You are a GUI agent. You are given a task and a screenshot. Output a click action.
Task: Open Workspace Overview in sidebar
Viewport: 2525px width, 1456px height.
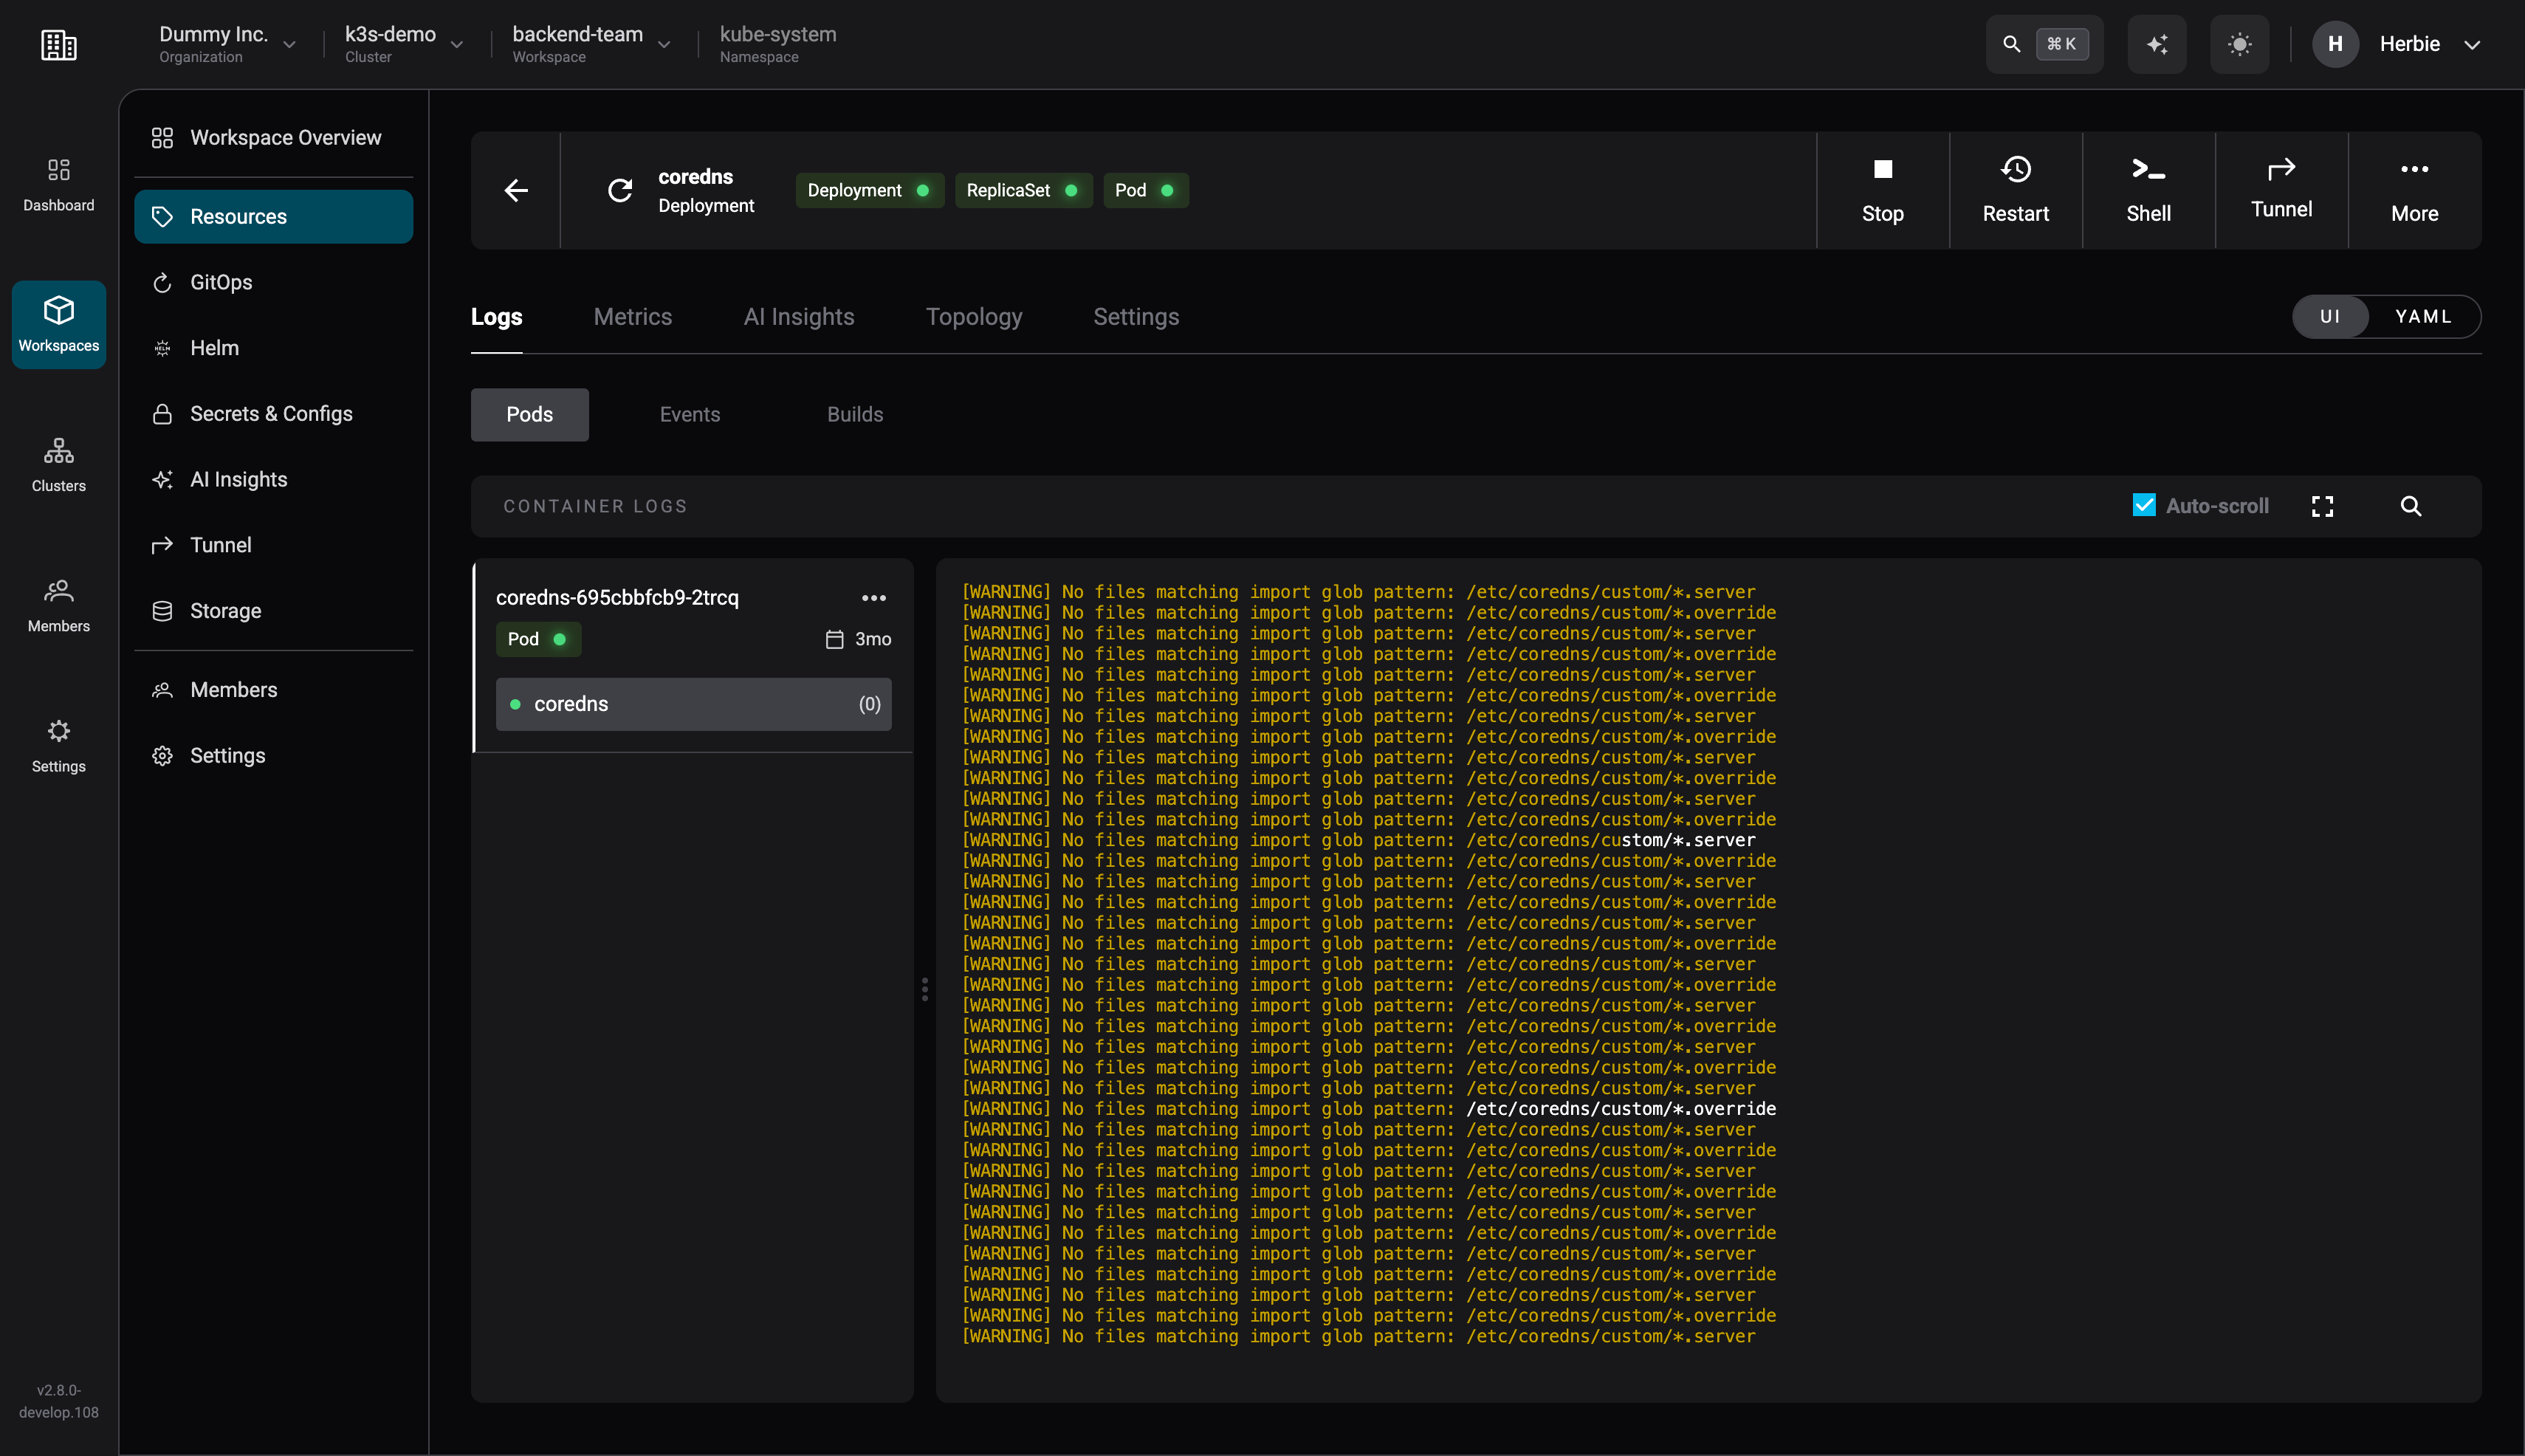click(273, 137)
